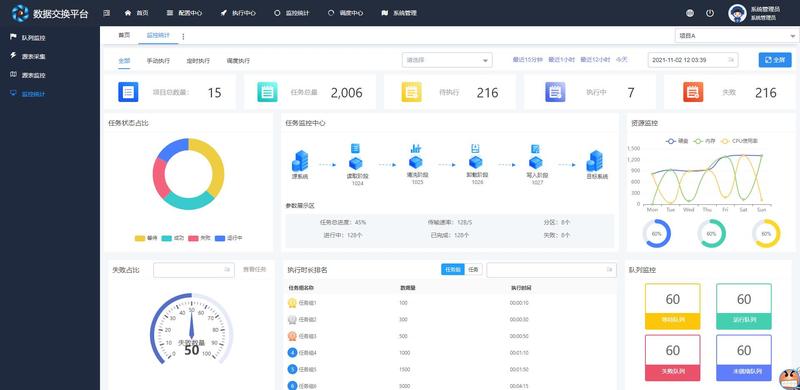Click the blue 全屏 fullscreen button

pos(774,60)
